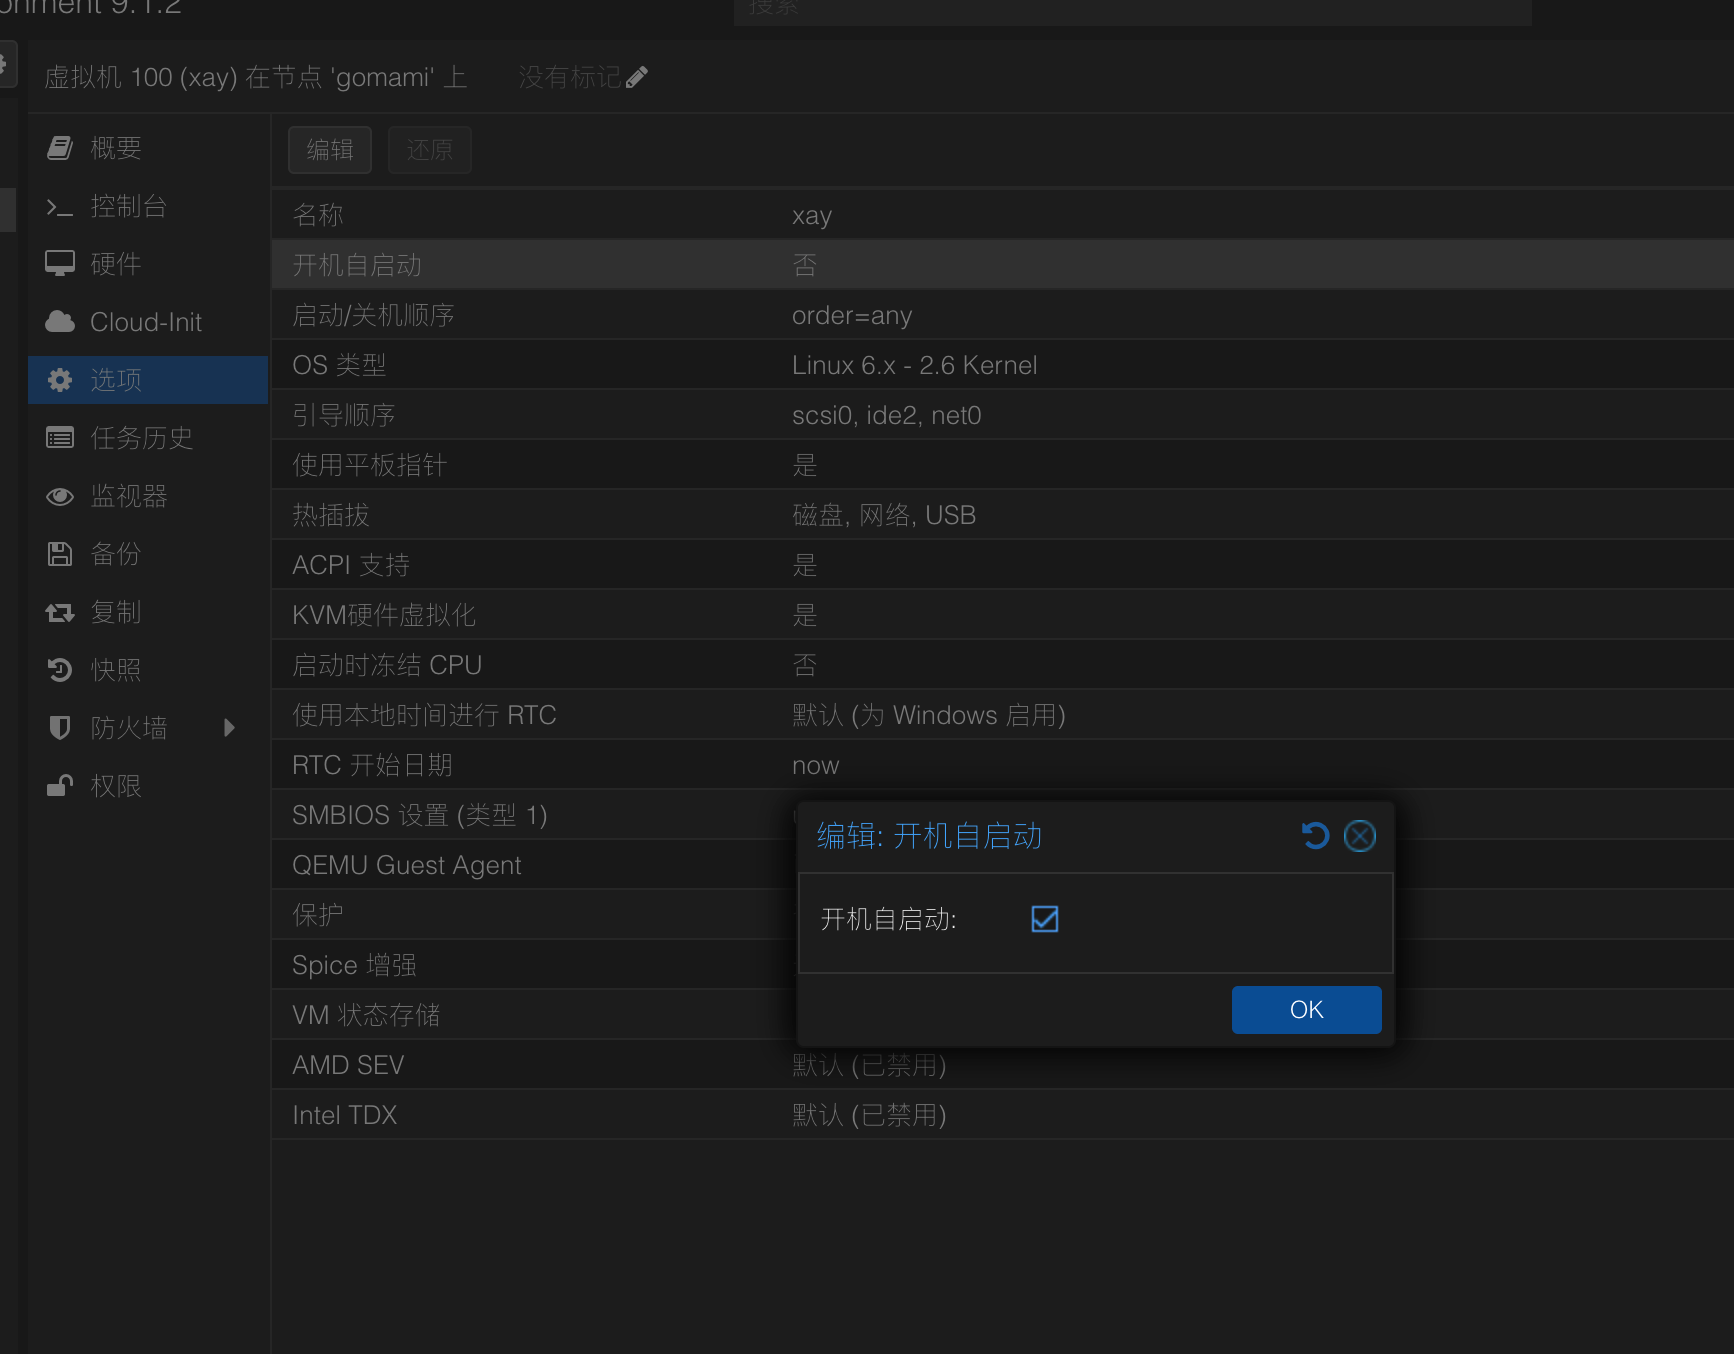1734x1354 pixels.
Task: Expand the 防火墙 firewall submenu arrow
Action: [230, 728]
